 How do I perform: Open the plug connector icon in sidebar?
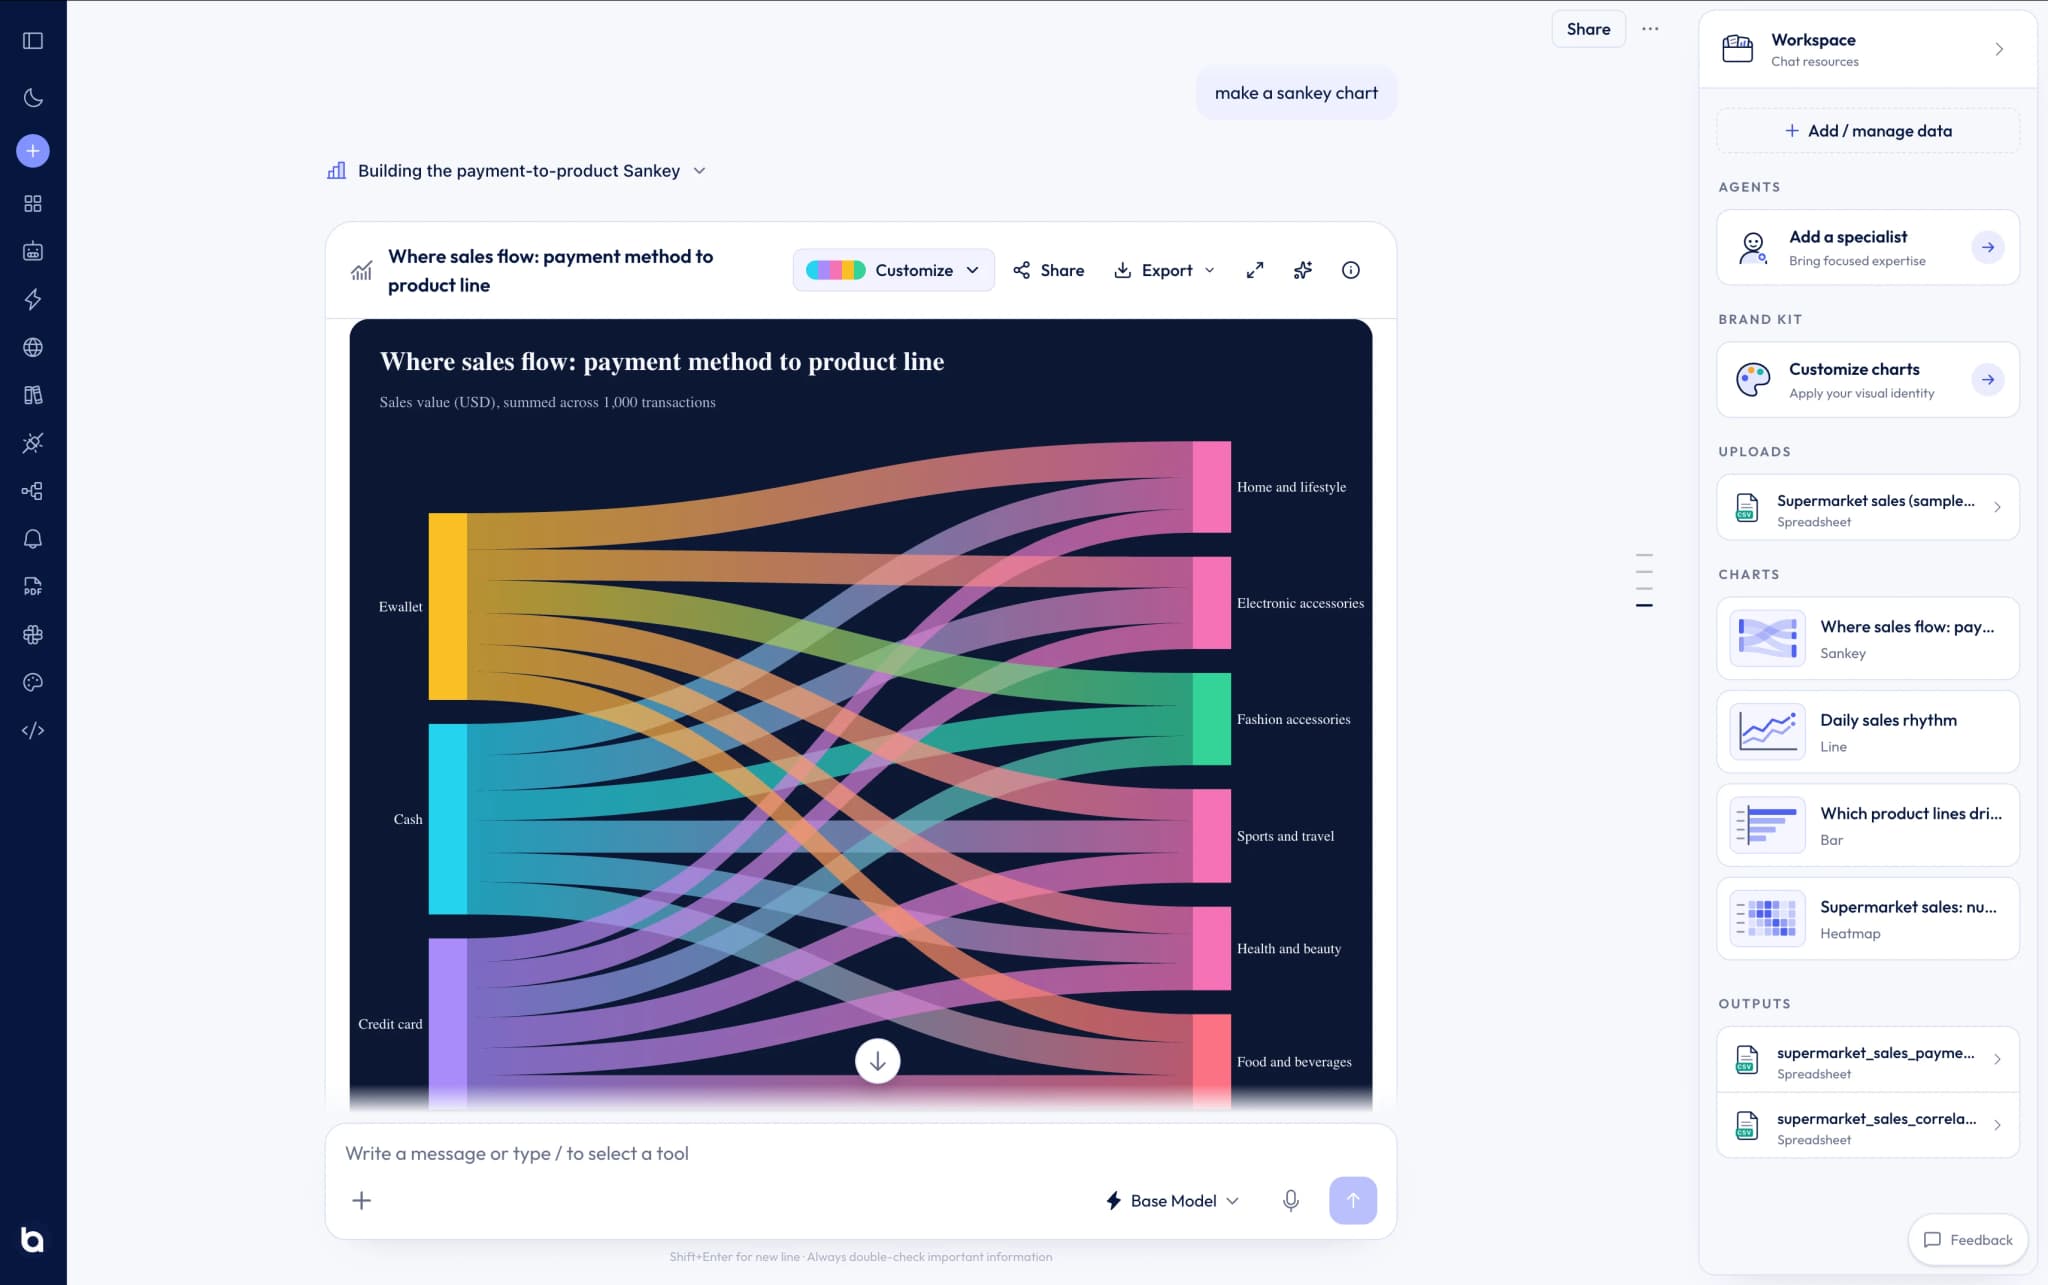click(33, 443)
